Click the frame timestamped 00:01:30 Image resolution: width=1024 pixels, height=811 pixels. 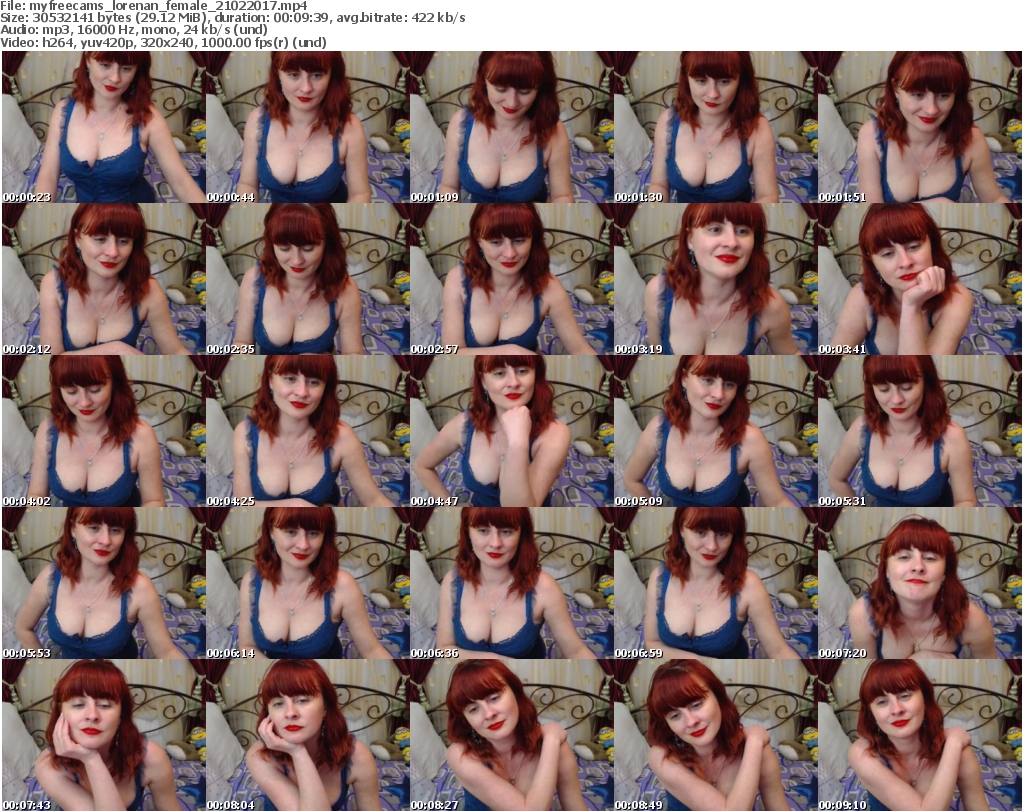[x=715, y=127]
